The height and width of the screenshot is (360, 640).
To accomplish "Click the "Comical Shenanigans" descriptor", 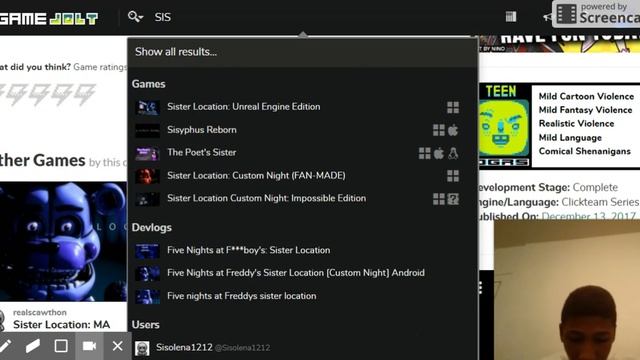I will pos(584,151).
